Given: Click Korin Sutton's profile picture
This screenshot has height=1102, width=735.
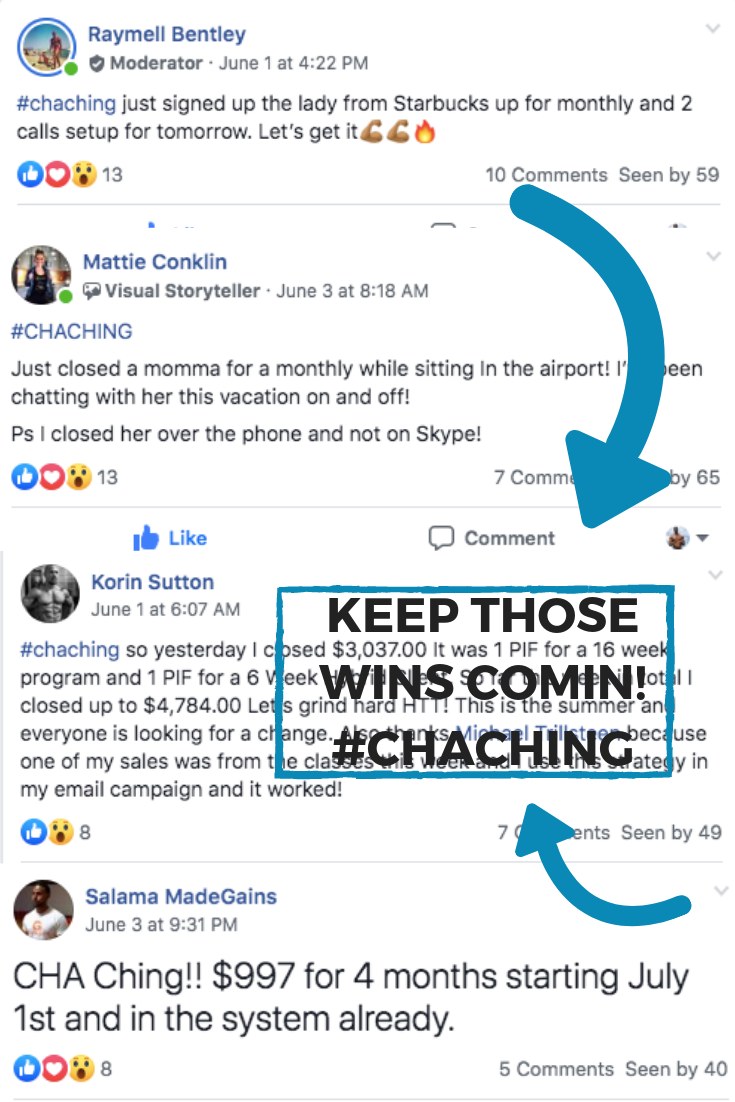Looking at the screenshot, I should point(50,594).
